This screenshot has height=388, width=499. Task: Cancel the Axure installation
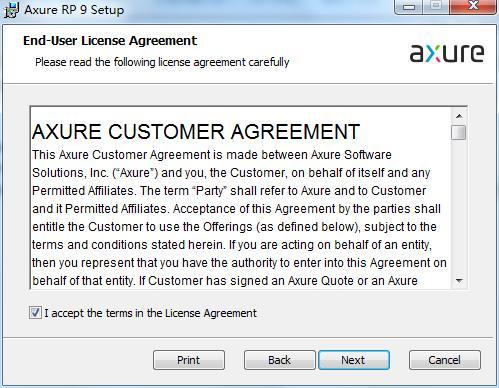445,360
